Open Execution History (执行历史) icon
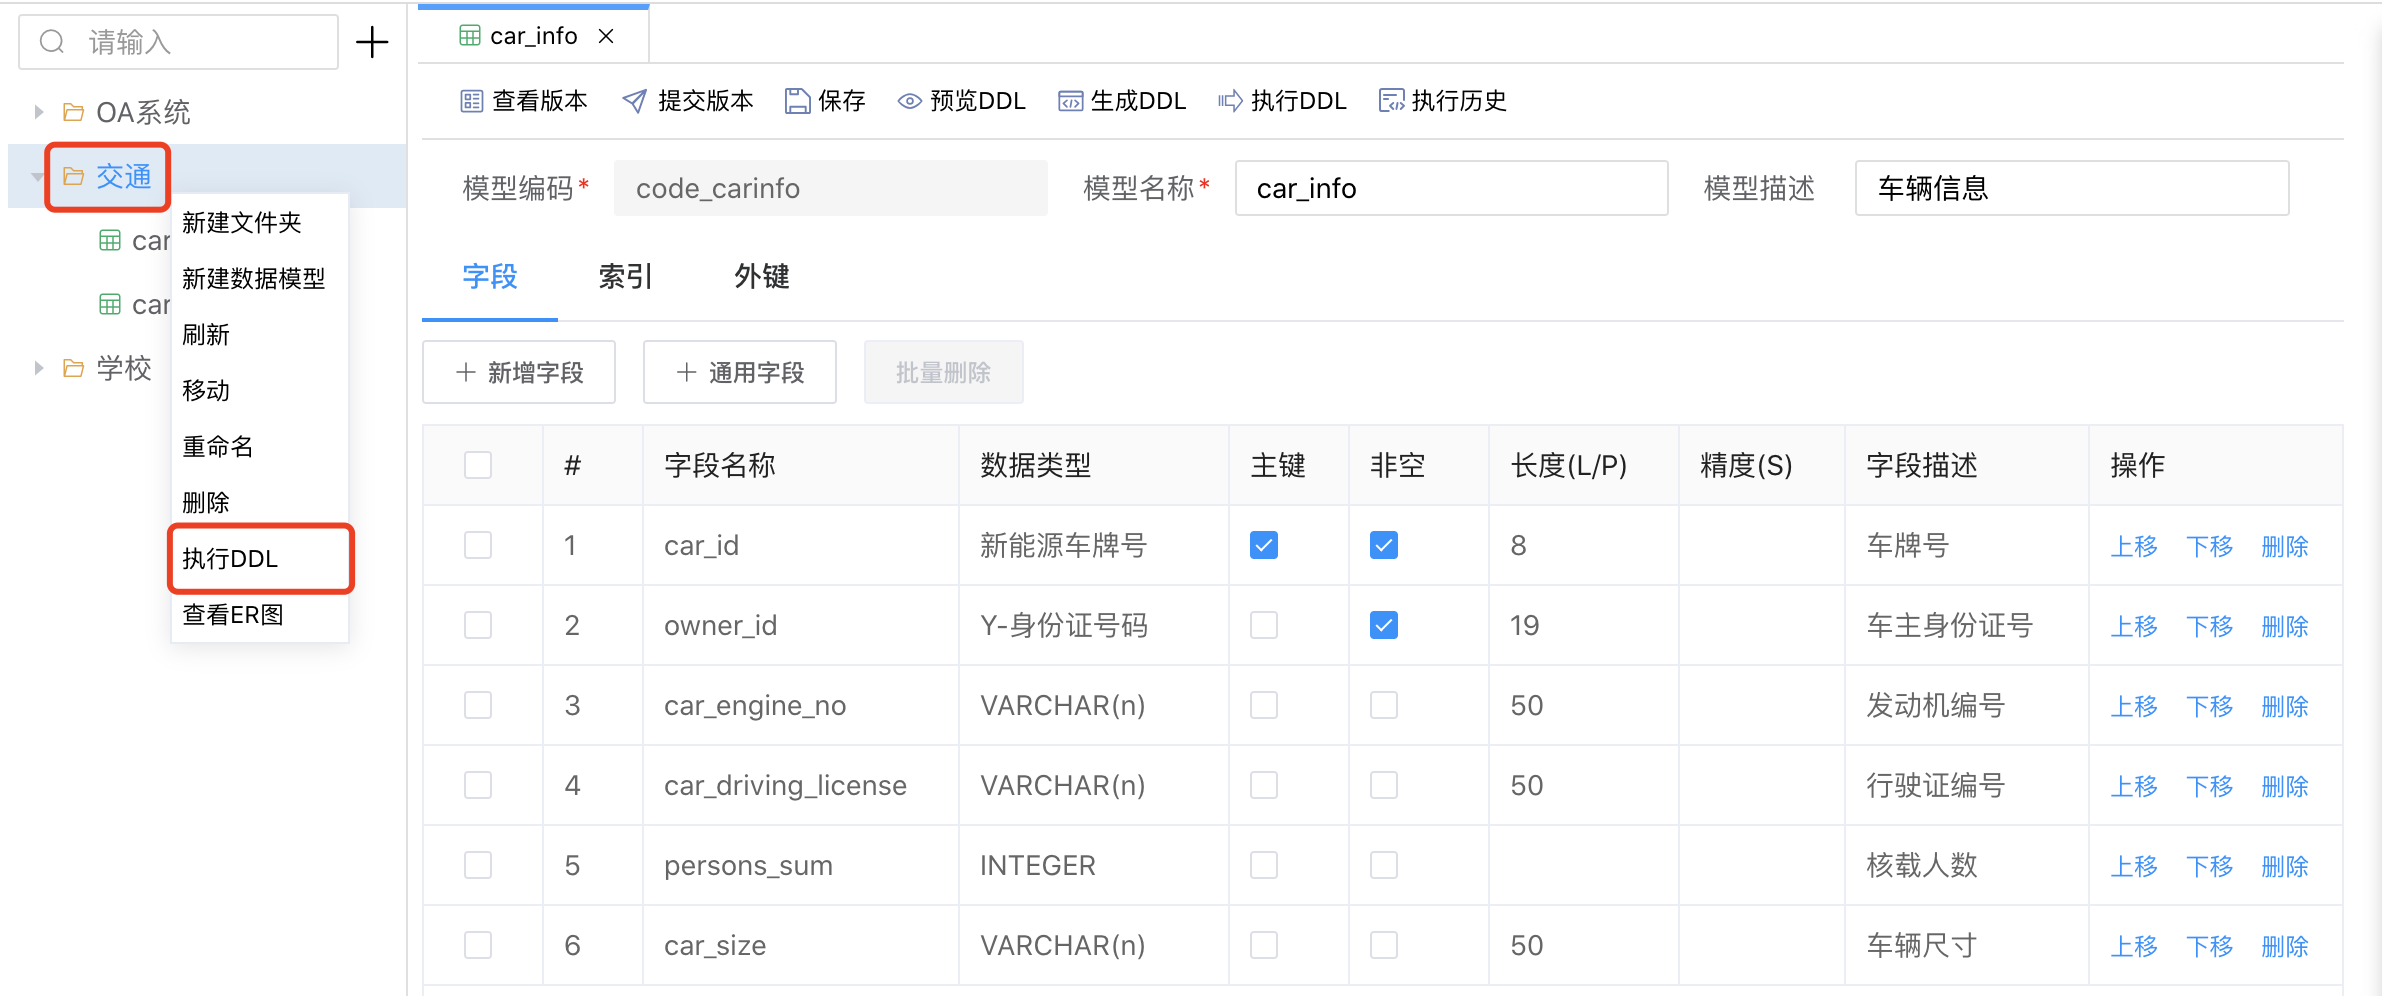Screen dimensions: 2382x996 point(1391,101)
